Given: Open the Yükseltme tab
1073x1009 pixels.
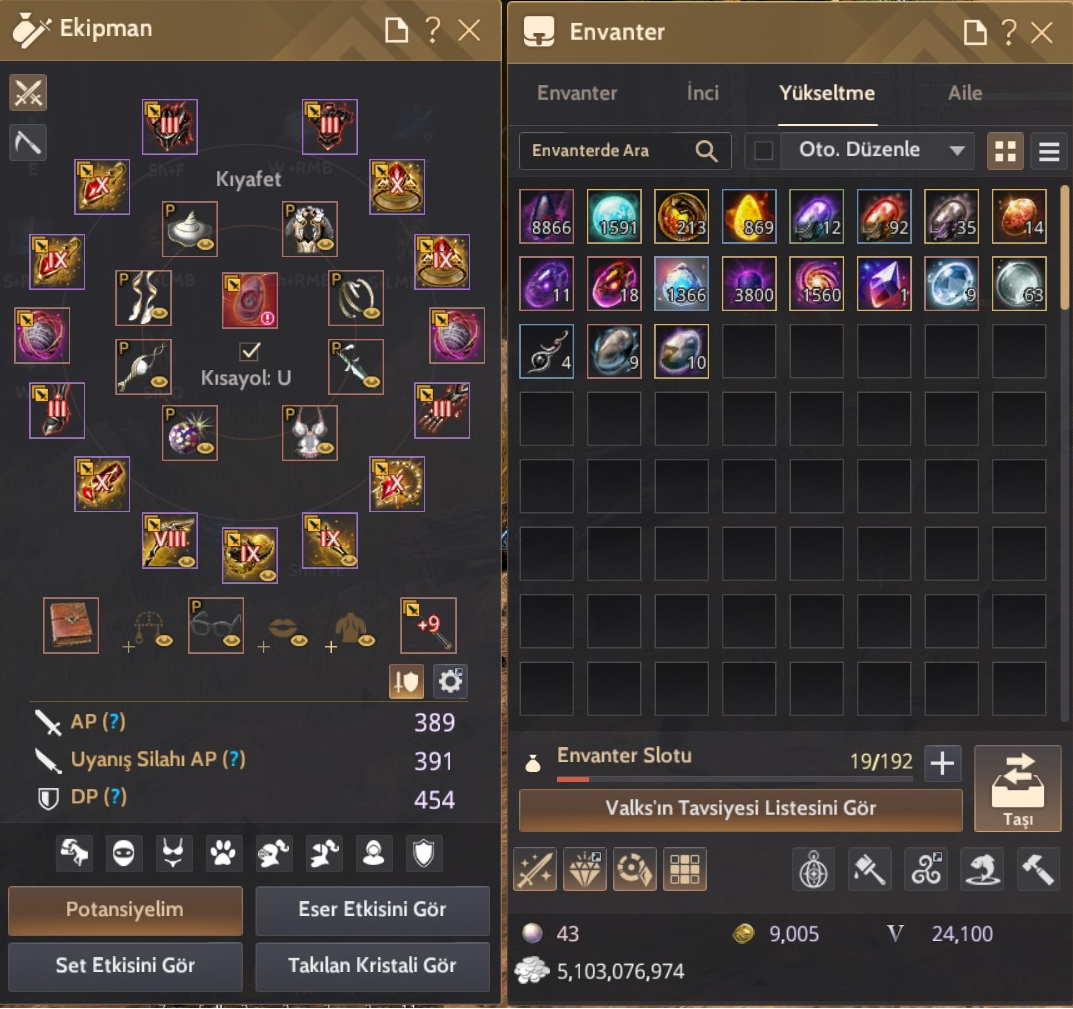Looking at the screenshot, I should tap(827, 93).
